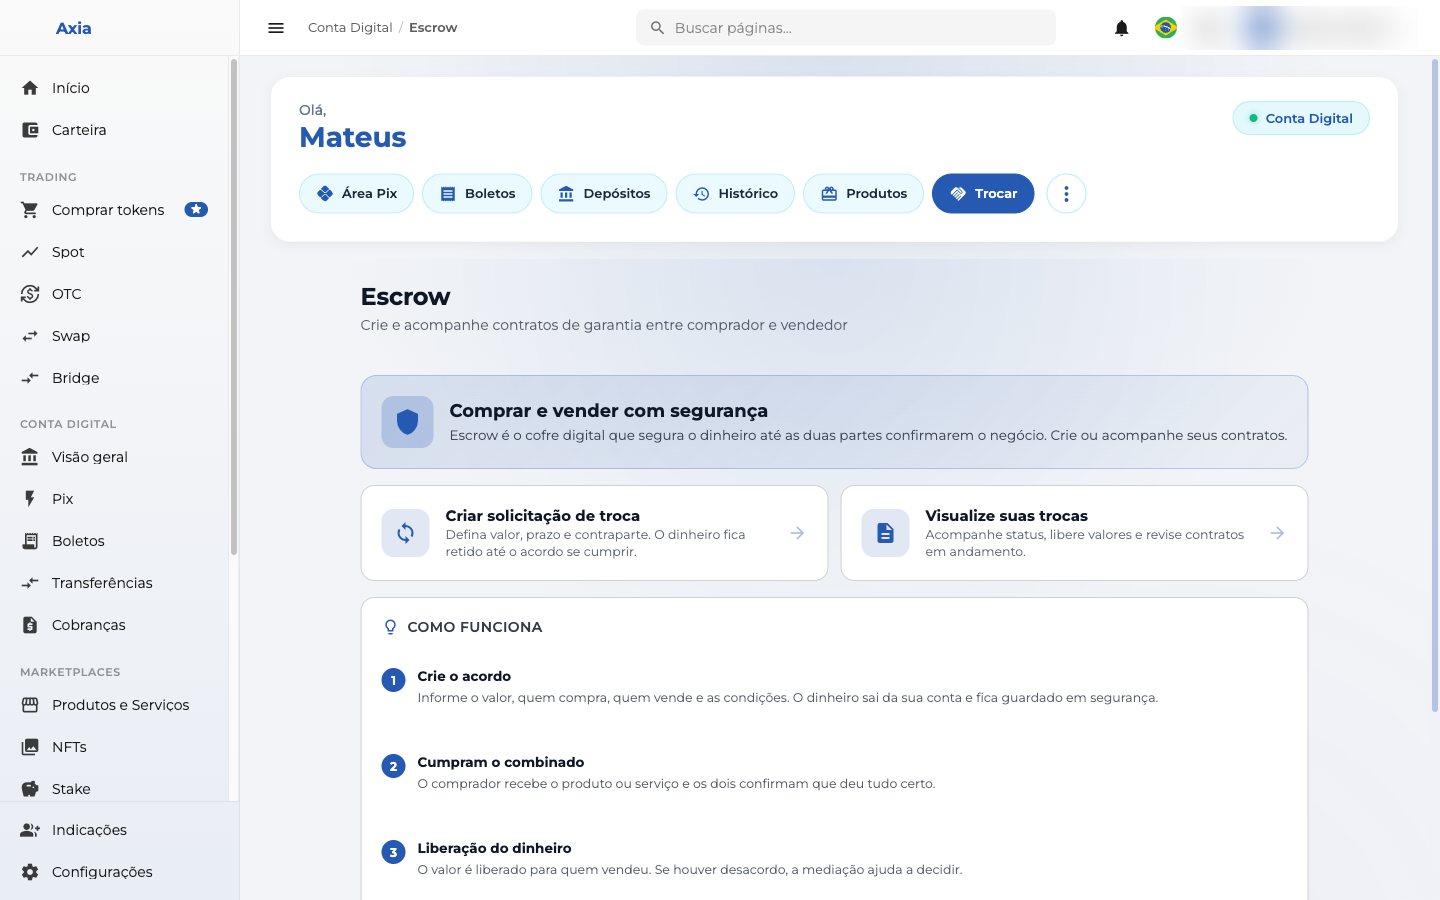Open the Depósitos tab

click(604, 194)
